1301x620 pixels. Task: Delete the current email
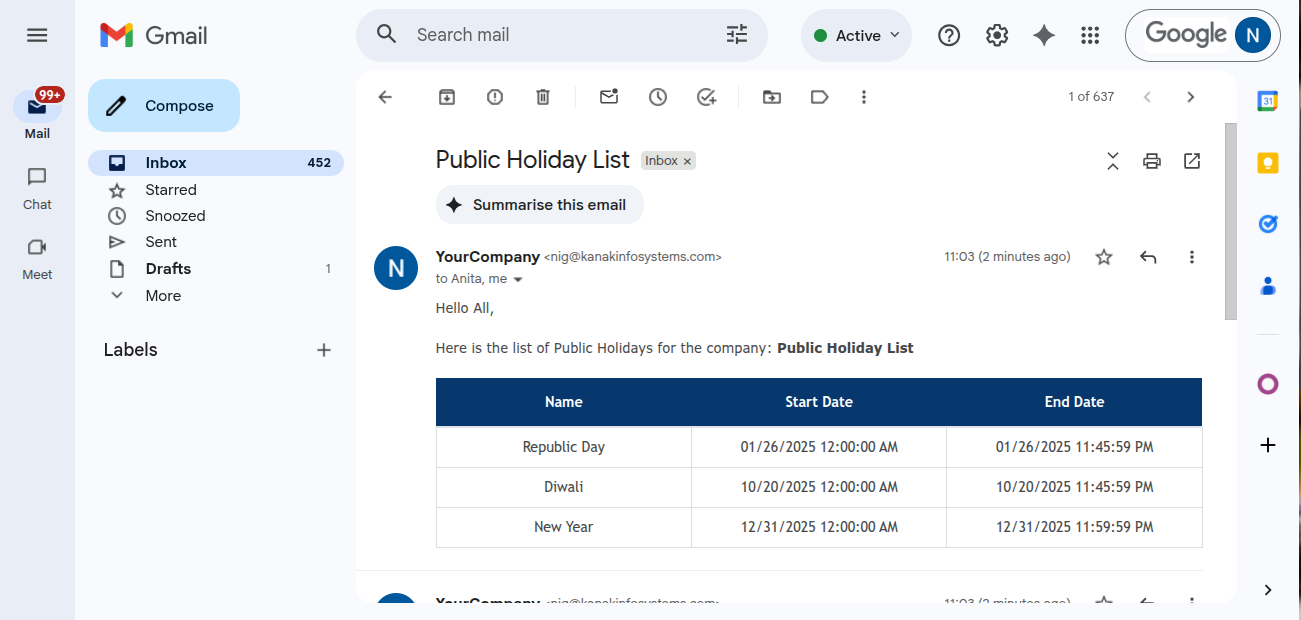(x=543, y=97)
